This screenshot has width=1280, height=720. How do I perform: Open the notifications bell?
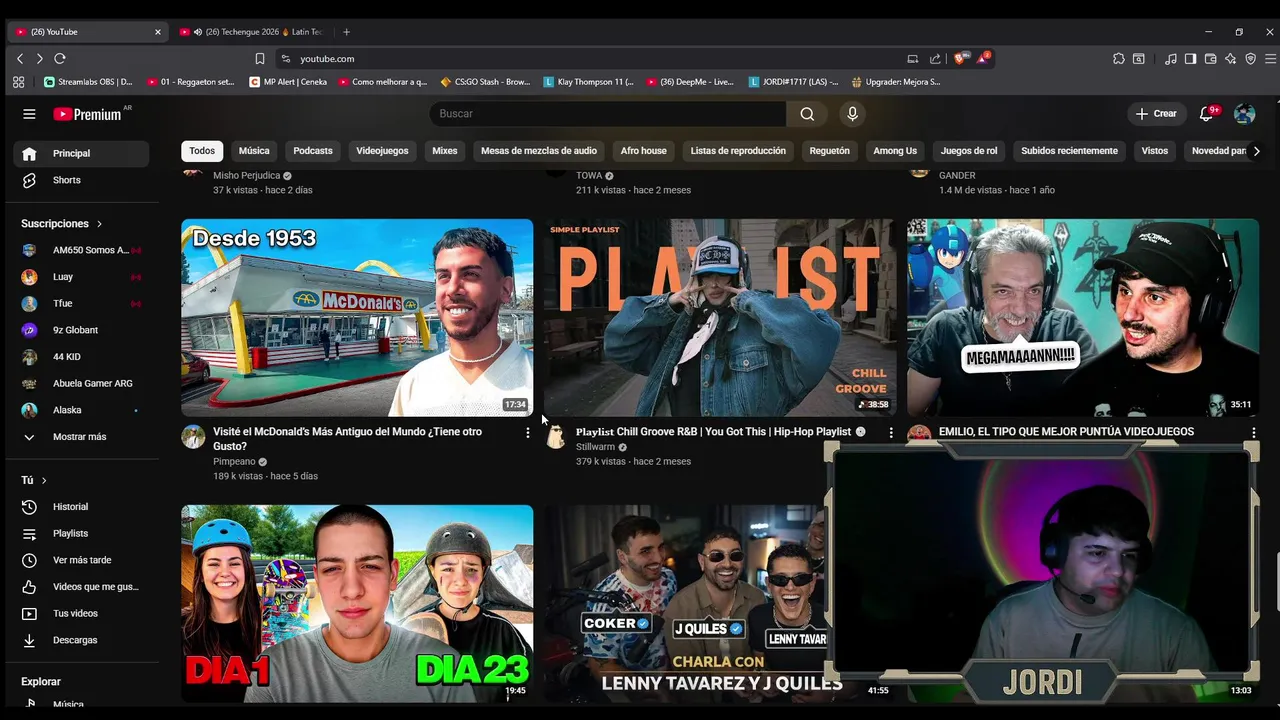pyautogui.click(x=1206, y=114)
